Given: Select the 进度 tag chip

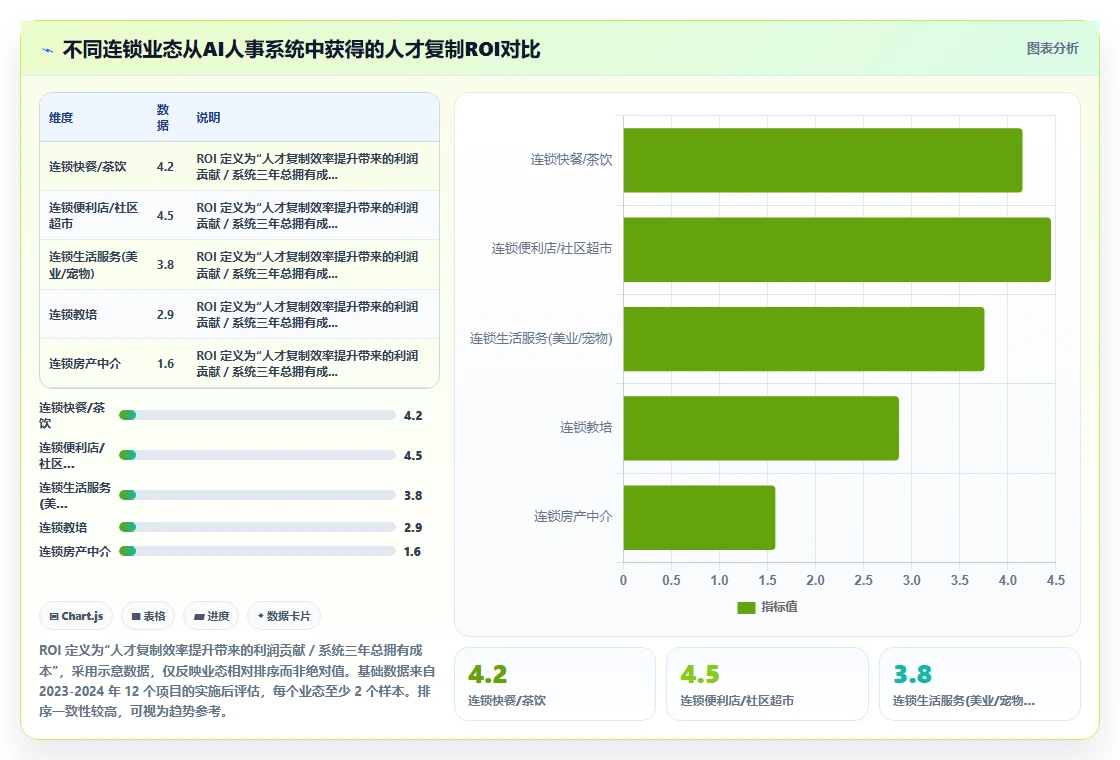Looking at the screenshot, I should pos(211,616).
